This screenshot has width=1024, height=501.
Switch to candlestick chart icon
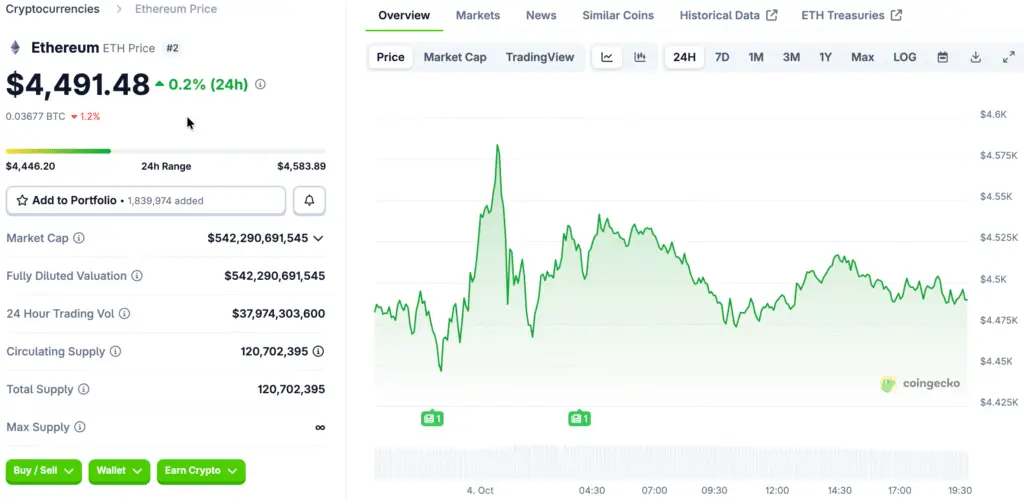[640, 57]
